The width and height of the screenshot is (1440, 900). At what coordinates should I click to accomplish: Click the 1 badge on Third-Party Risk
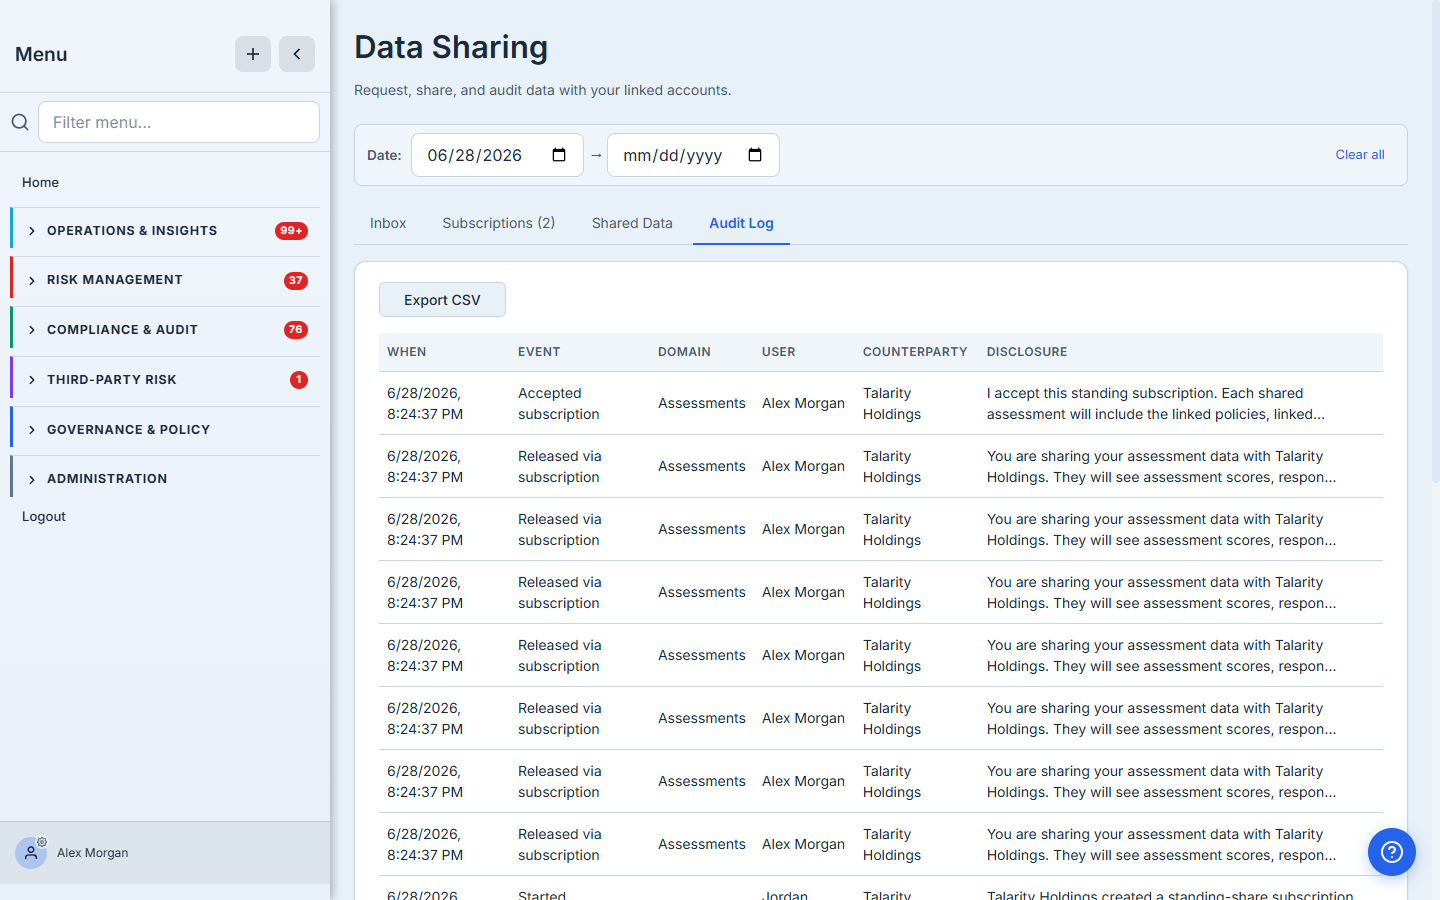click(x=299, y=380)
